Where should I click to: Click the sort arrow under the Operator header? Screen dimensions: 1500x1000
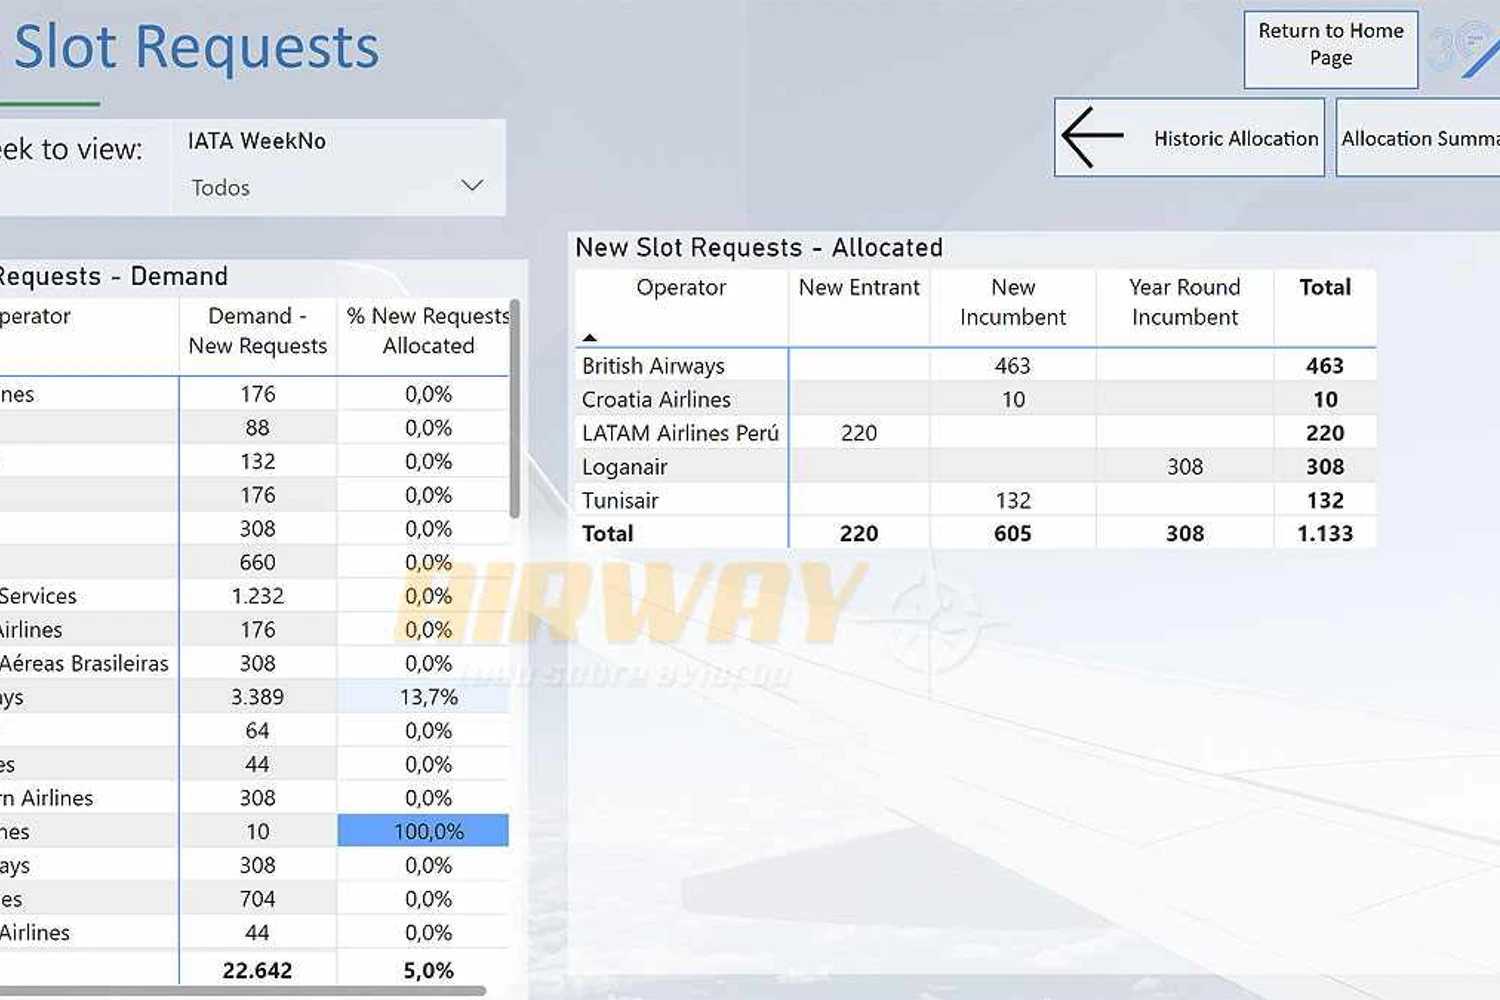tap(590, 338)
